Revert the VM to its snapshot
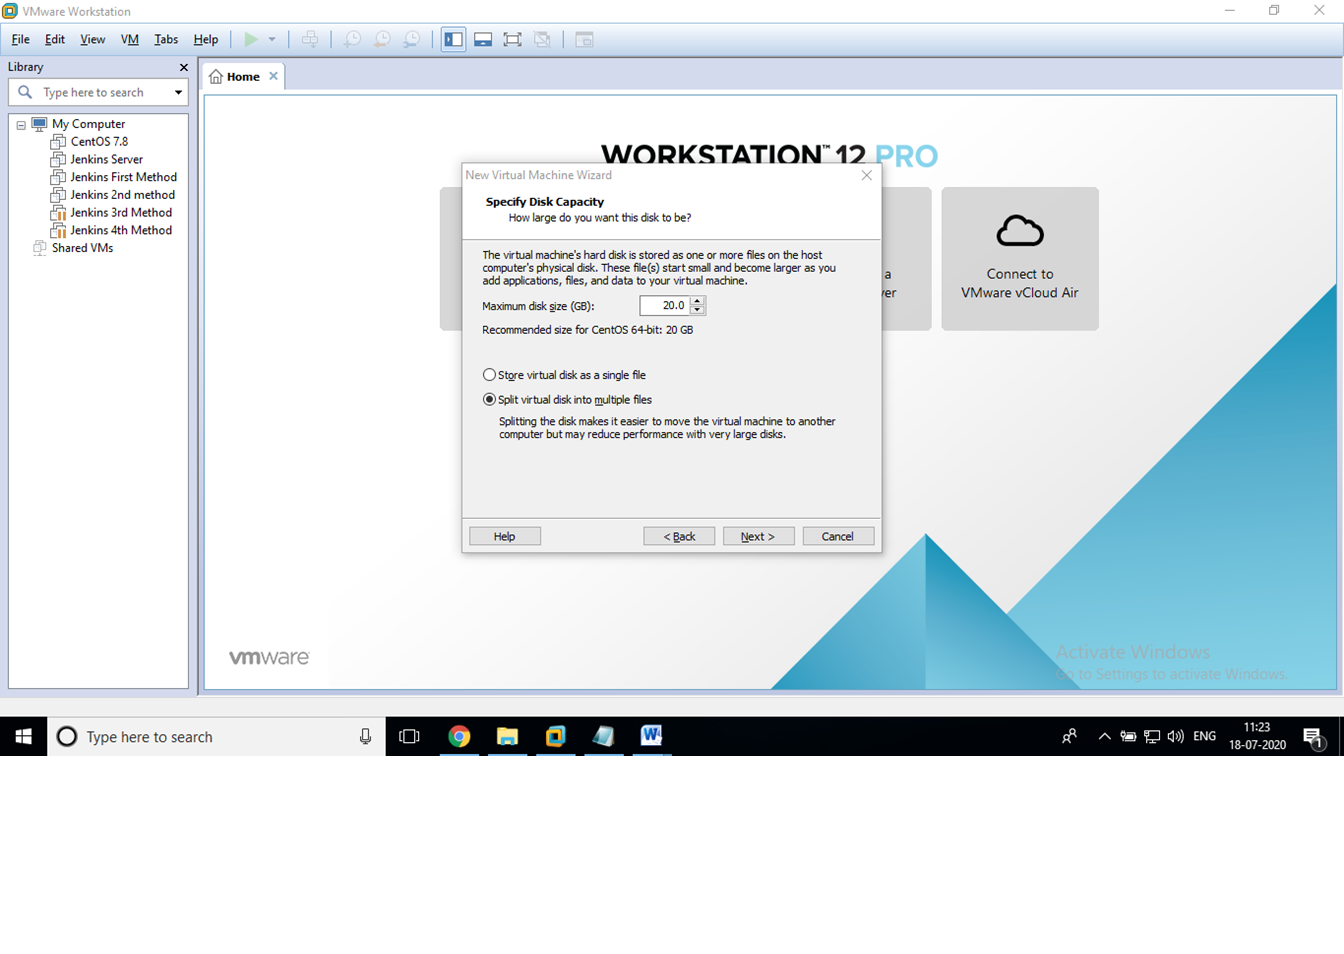 pos(381,39)
